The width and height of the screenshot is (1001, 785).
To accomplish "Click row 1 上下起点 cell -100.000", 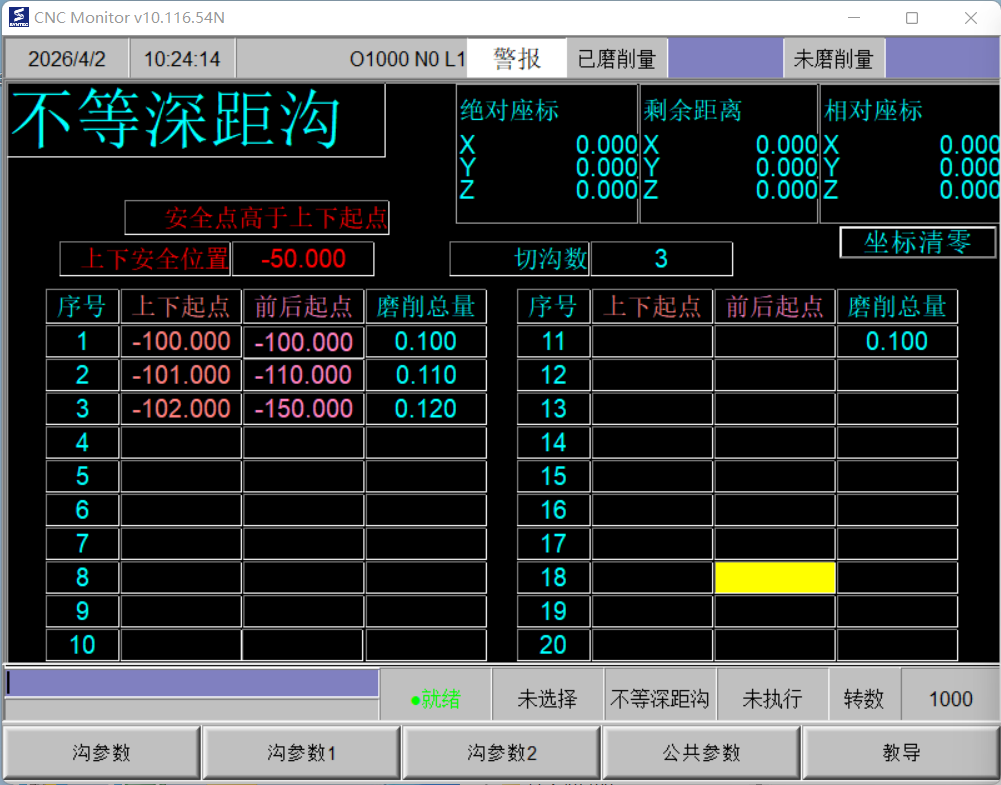I will (181, 342).
